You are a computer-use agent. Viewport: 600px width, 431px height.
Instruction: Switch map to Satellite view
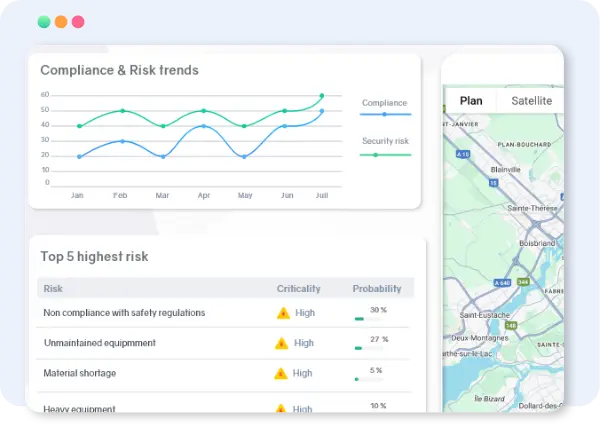click(x=531, y=100)
